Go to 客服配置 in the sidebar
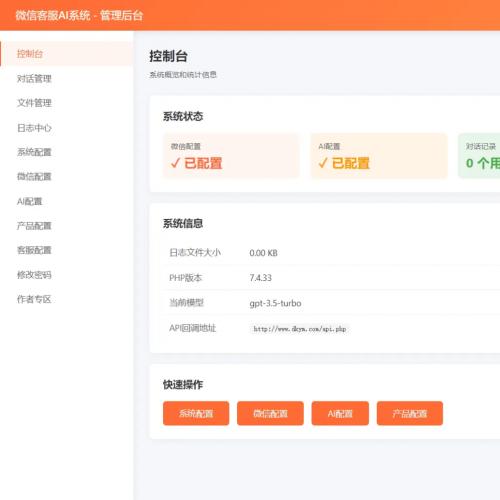500x500 pixels. (67, 250)
